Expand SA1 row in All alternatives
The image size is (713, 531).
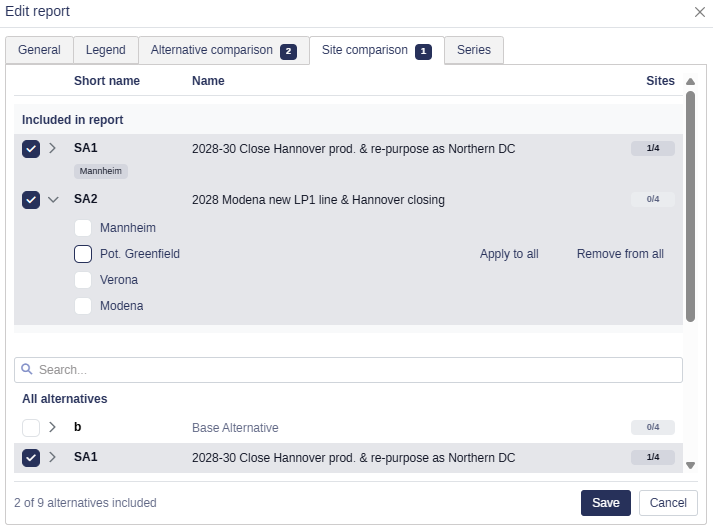(x=53, y=457)
